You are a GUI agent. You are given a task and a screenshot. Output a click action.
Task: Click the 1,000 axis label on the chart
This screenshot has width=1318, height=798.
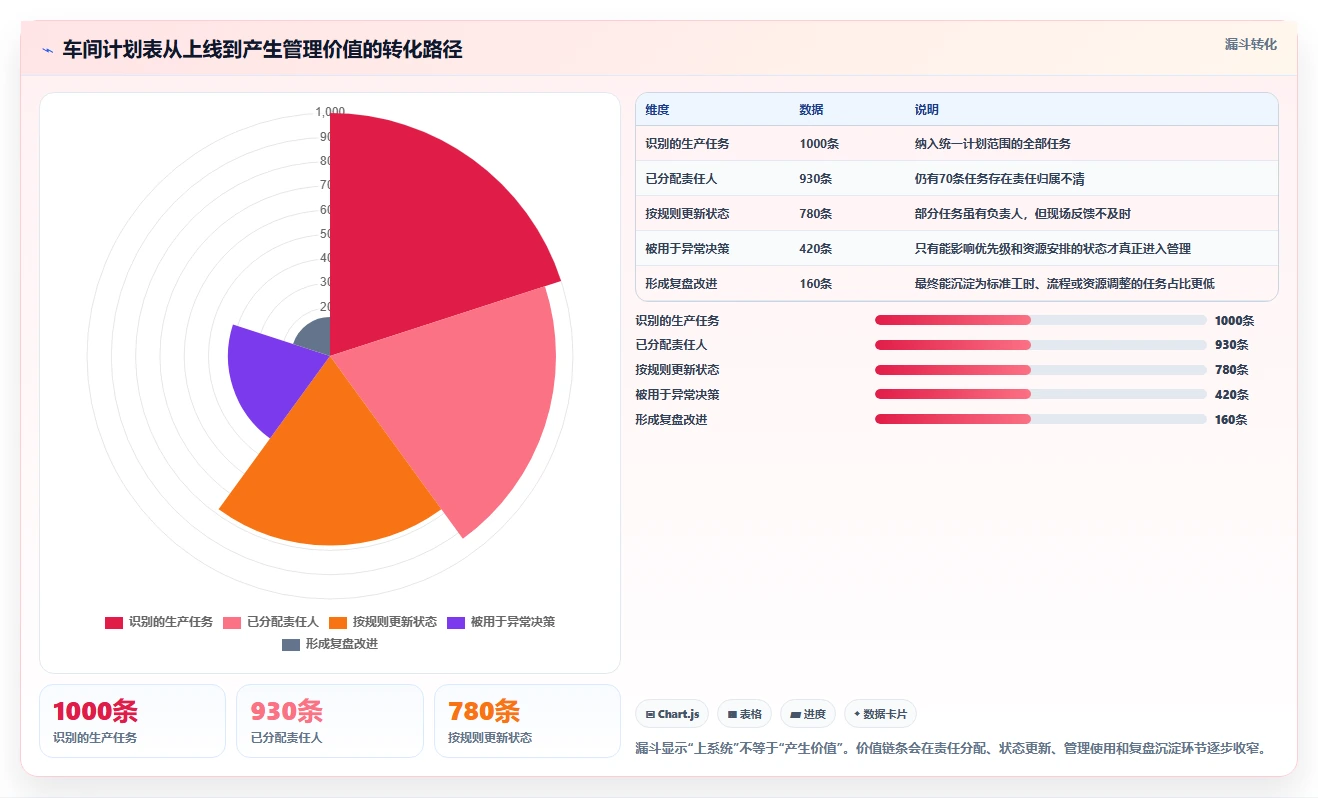coord(330,112)
